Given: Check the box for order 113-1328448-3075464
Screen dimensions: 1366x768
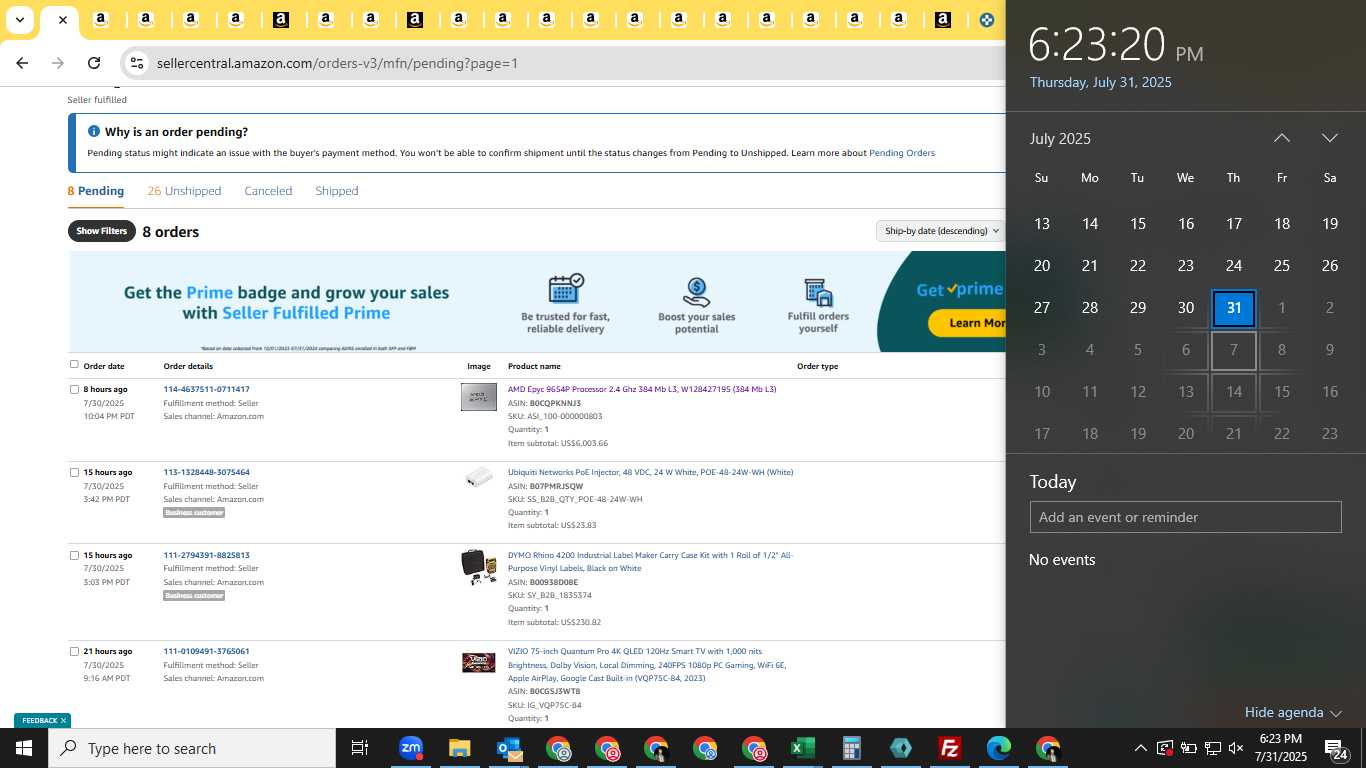Looking at the screenshot, I should 74,473.
